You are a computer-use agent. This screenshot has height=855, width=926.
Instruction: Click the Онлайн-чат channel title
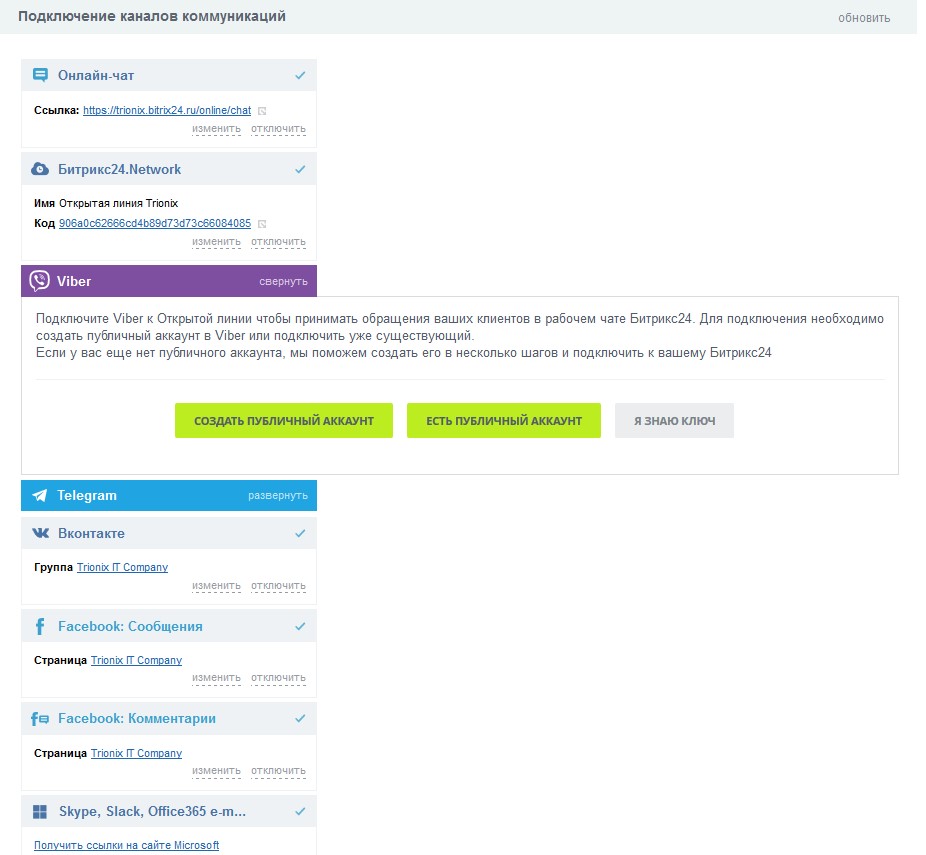click(x=96, y=76)
